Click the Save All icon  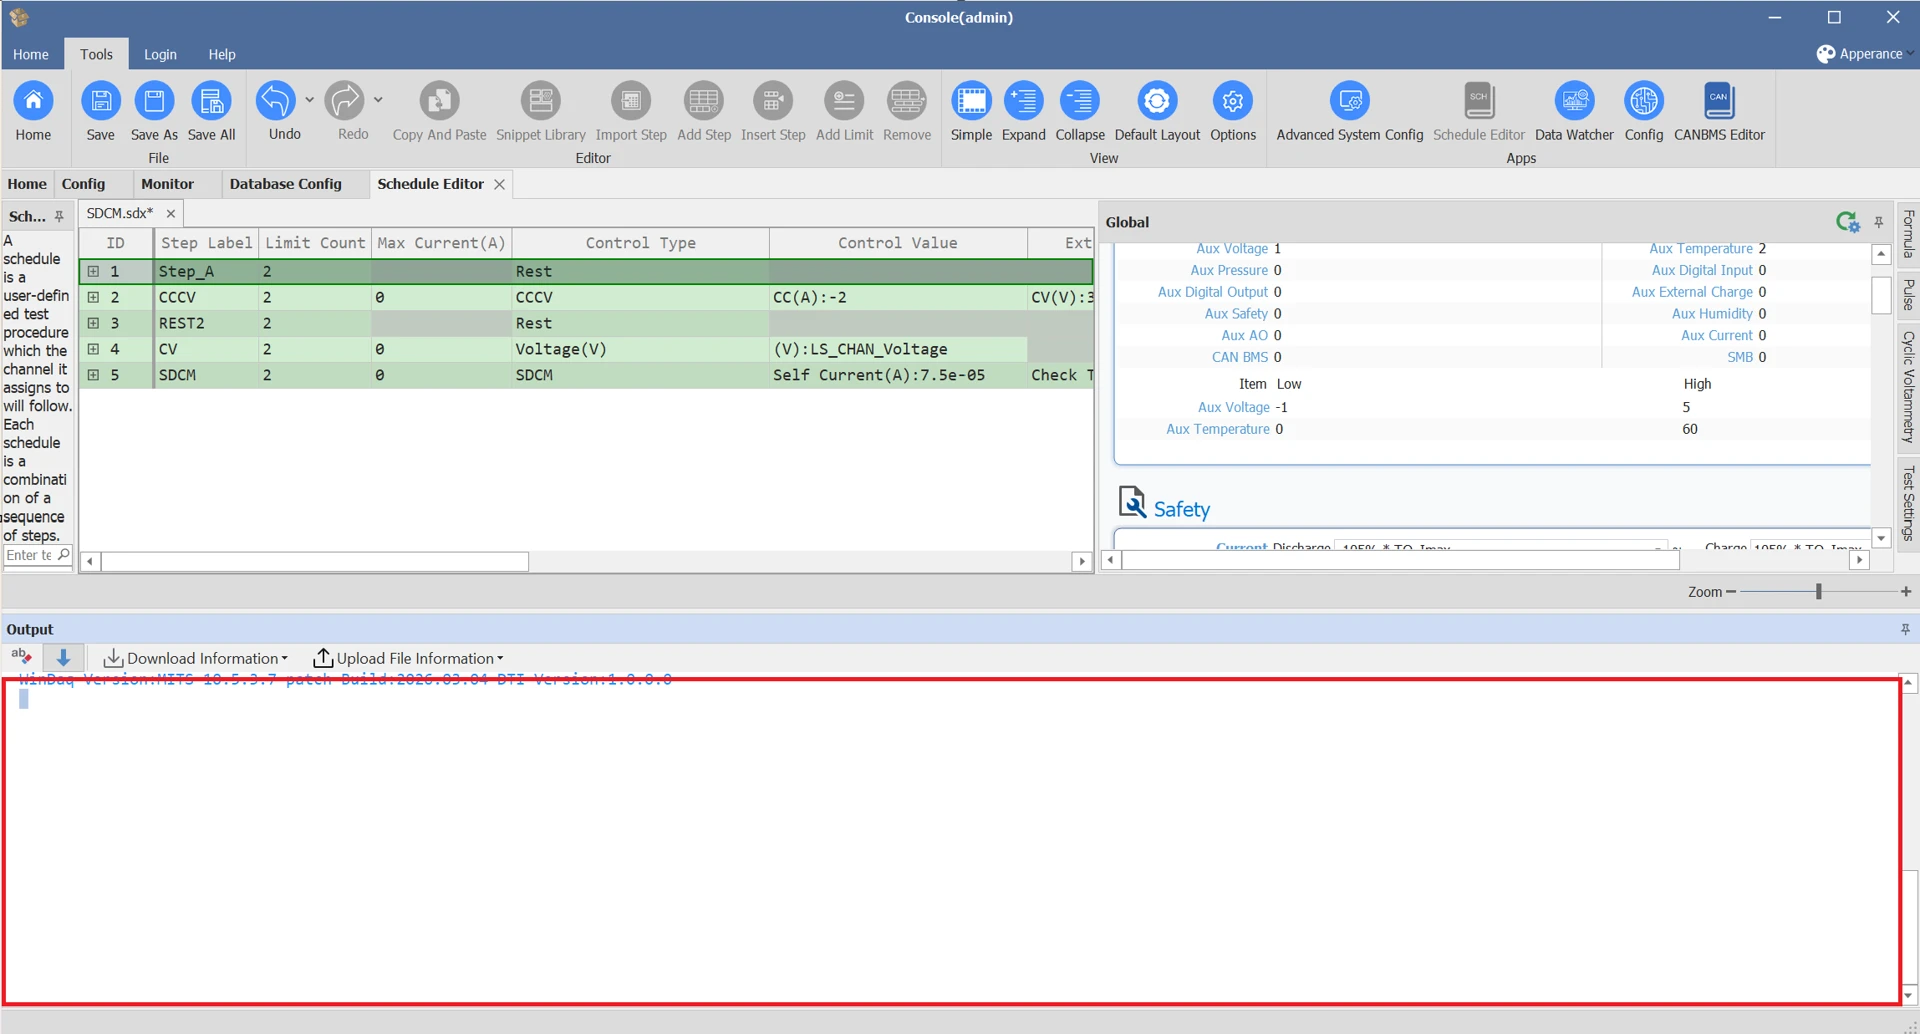[x=211, y=101]
